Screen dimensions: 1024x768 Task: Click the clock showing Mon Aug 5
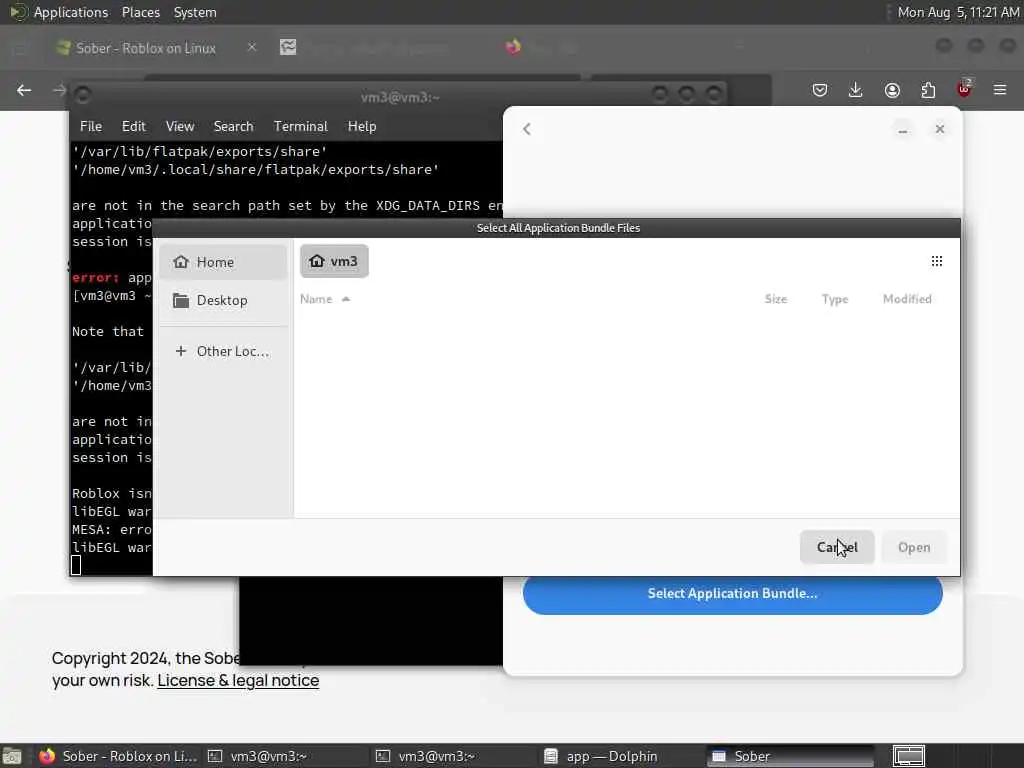pyautogui.click(x=958, y=12)
